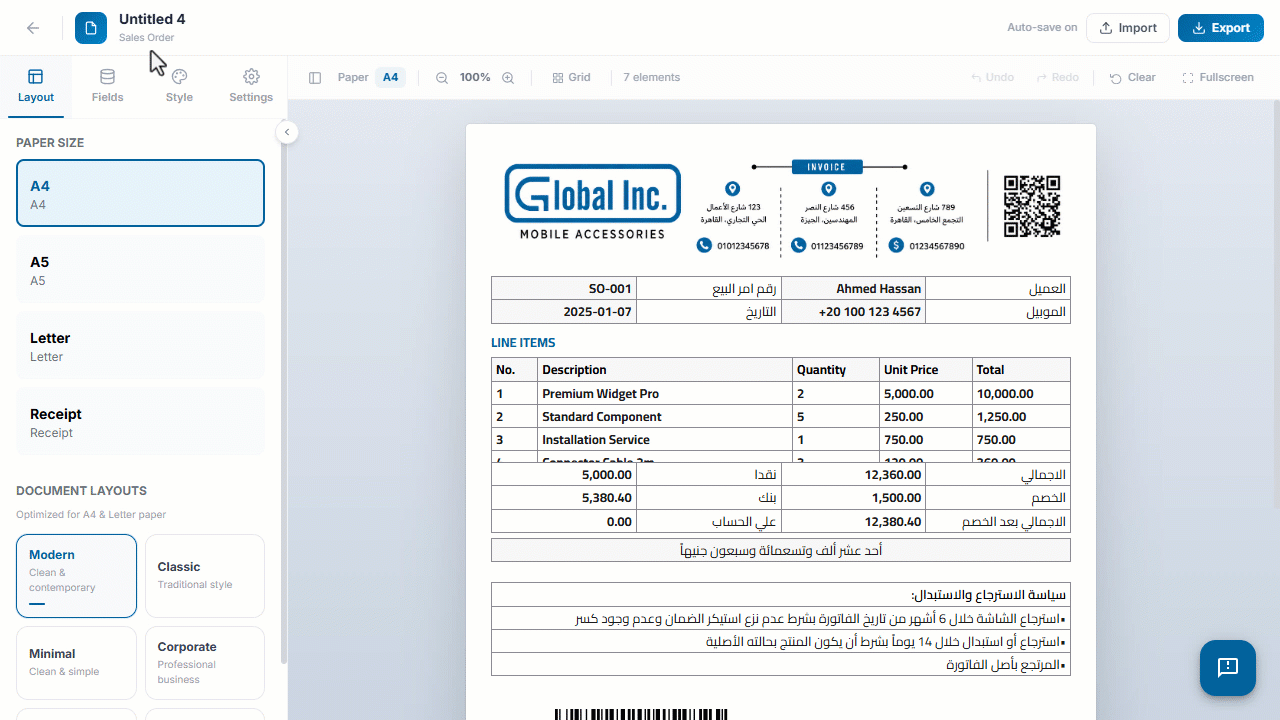Select A4 paper size

(x=141, y=193)
